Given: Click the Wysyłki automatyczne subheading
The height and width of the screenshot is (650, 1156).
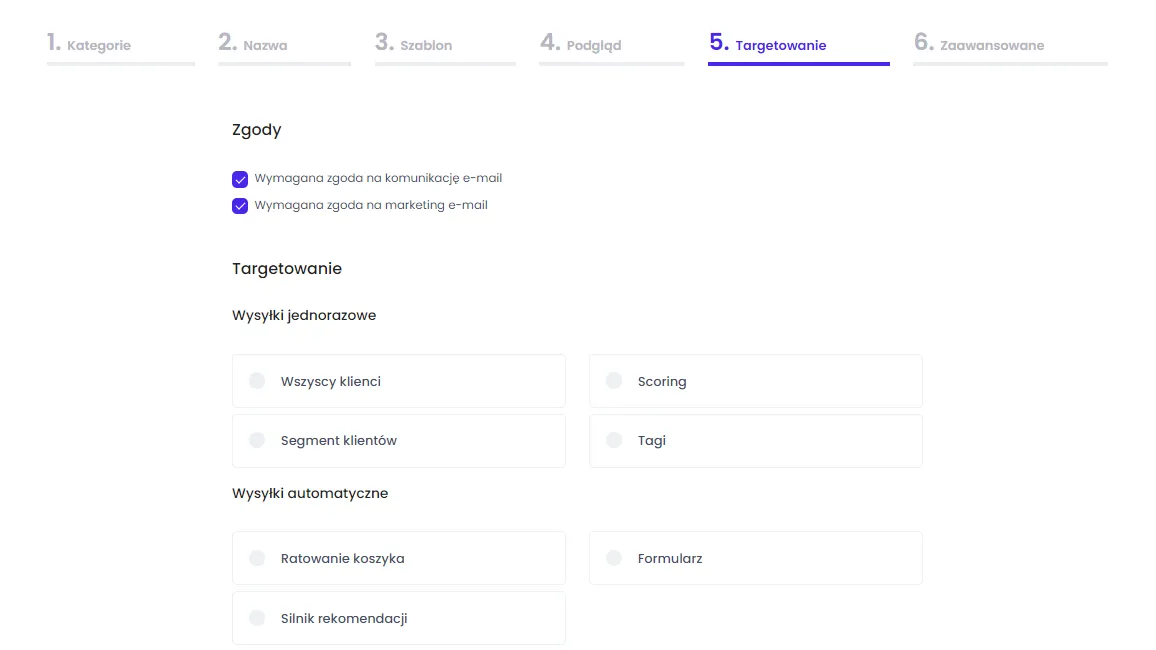Looking at the screenshot, I should point(310,493).
